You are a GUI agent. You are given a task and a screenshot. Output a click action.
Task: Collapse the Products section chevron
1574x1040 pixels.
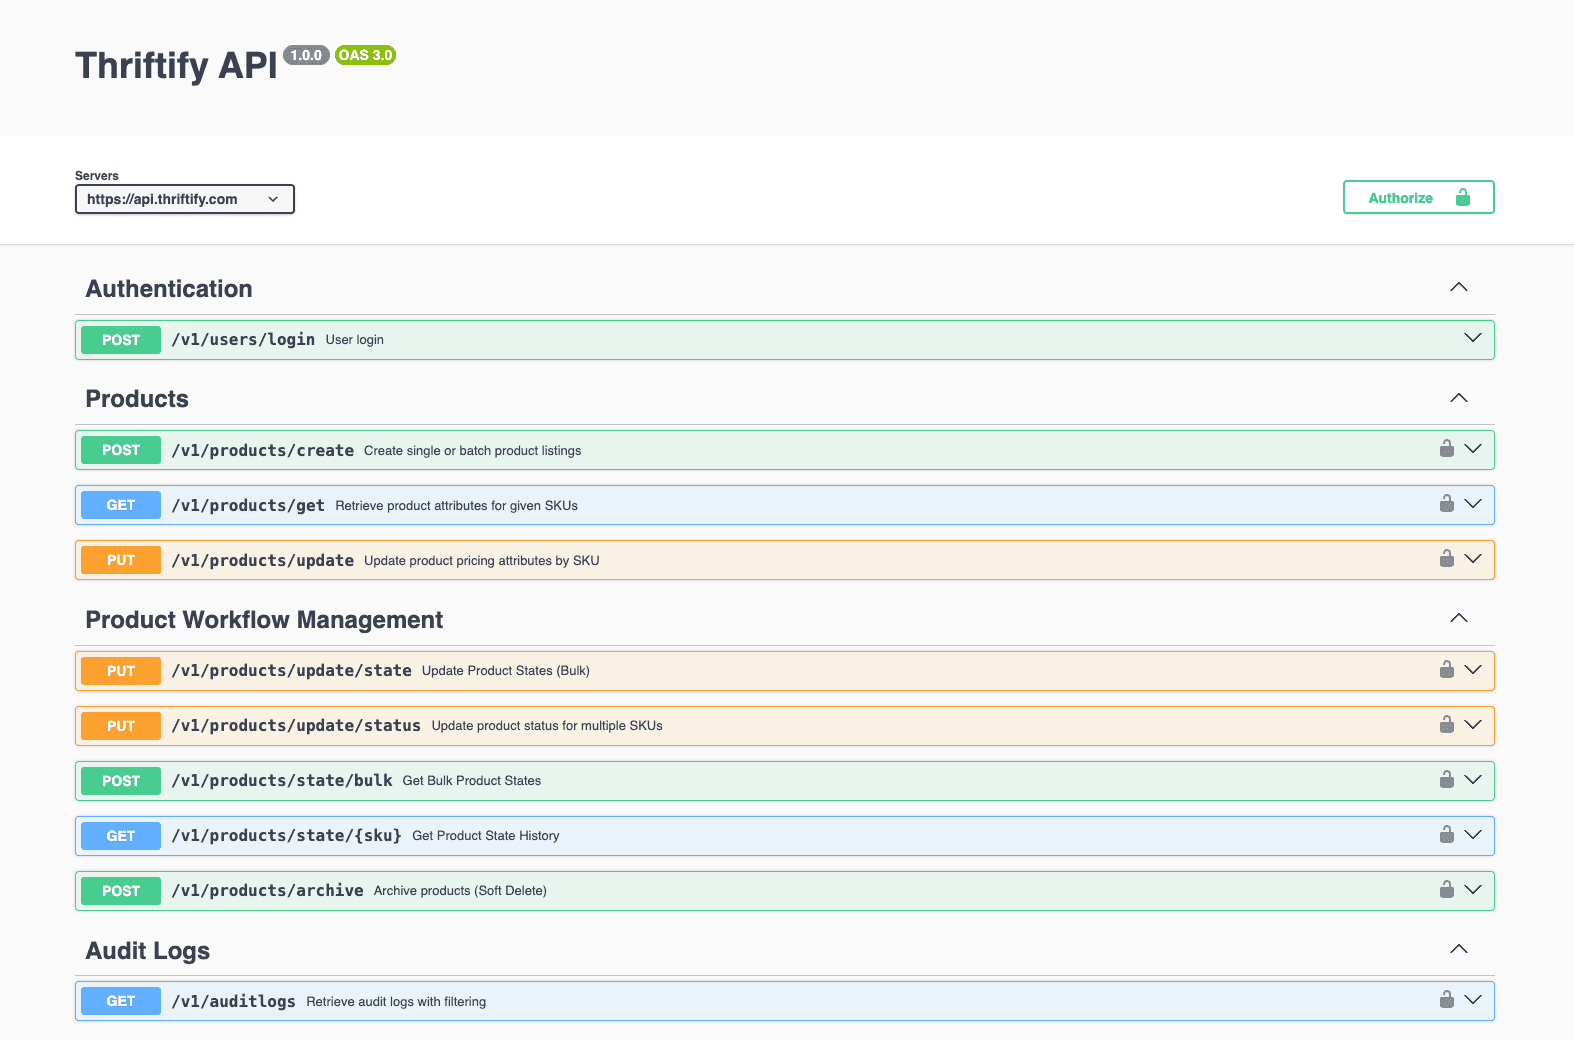(1459, 398)
